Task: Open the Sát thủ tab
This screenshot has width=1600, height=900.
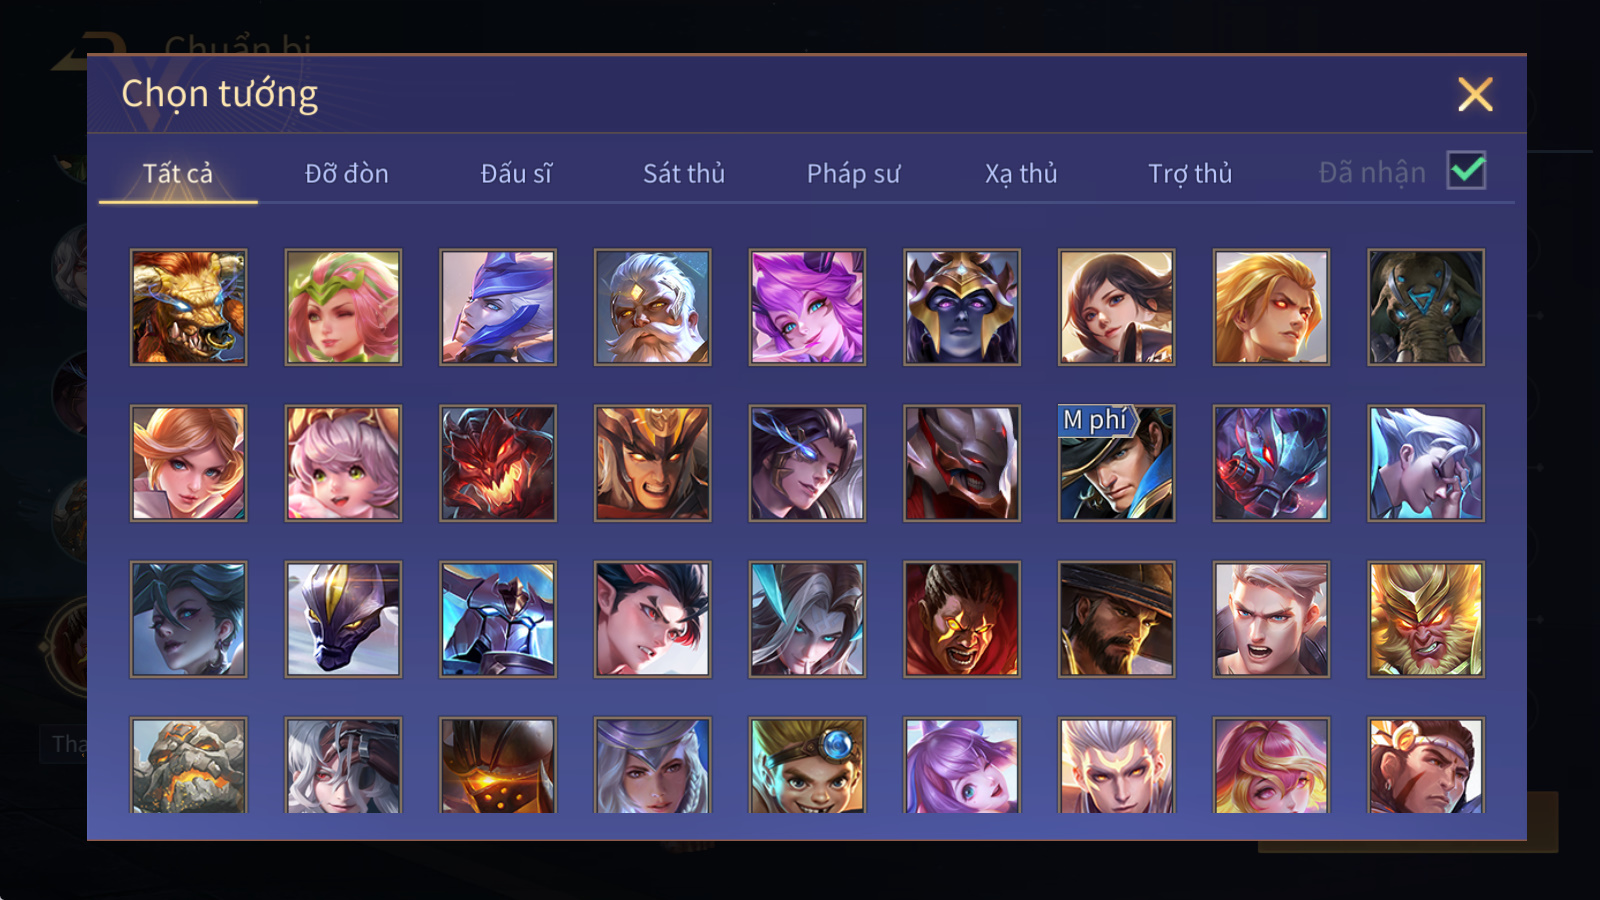Action: [684, 173]
